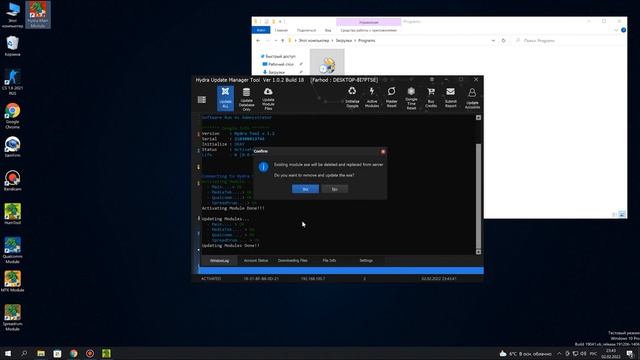Click the Spreadtrum Module desktop icon
640x360 pixels.
click(x=12, y=318)
